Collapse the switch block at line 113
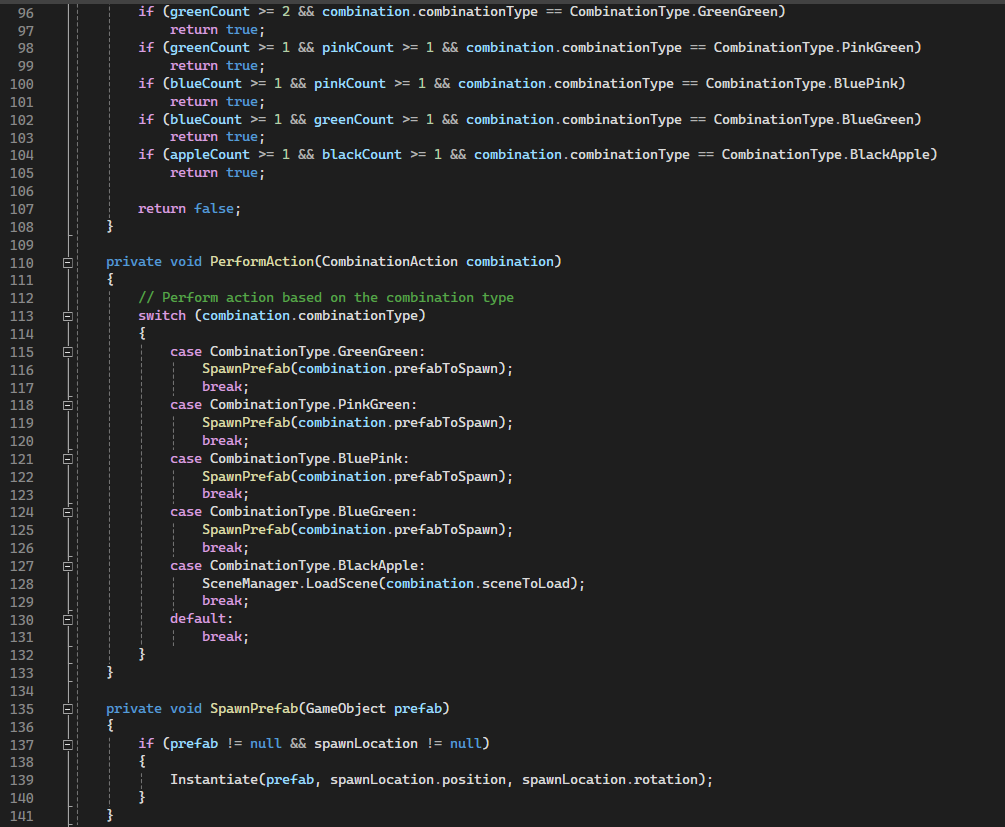This screenshot has width=1005, height=827. point(67,316)
